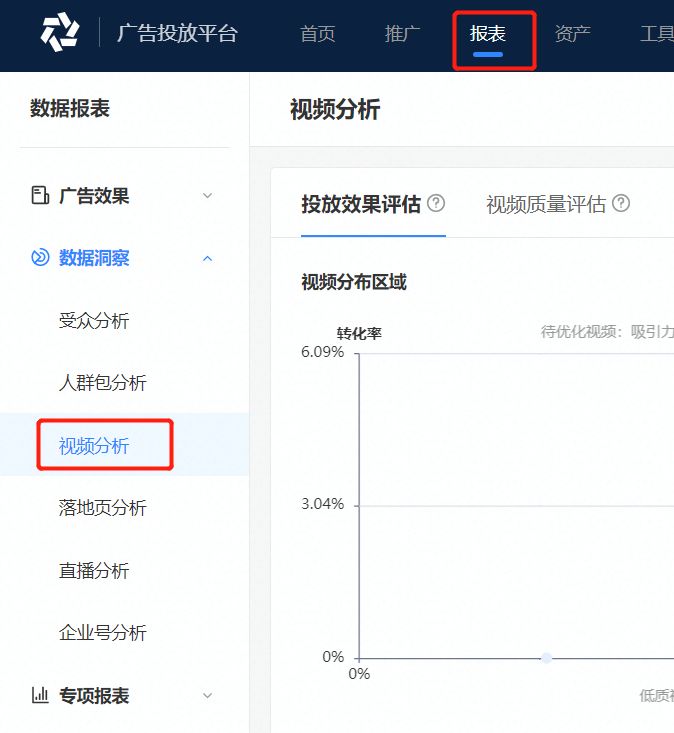674x733 pixels.
Task: Expand the 专项报表 section chevron
Action: (208, 696)
